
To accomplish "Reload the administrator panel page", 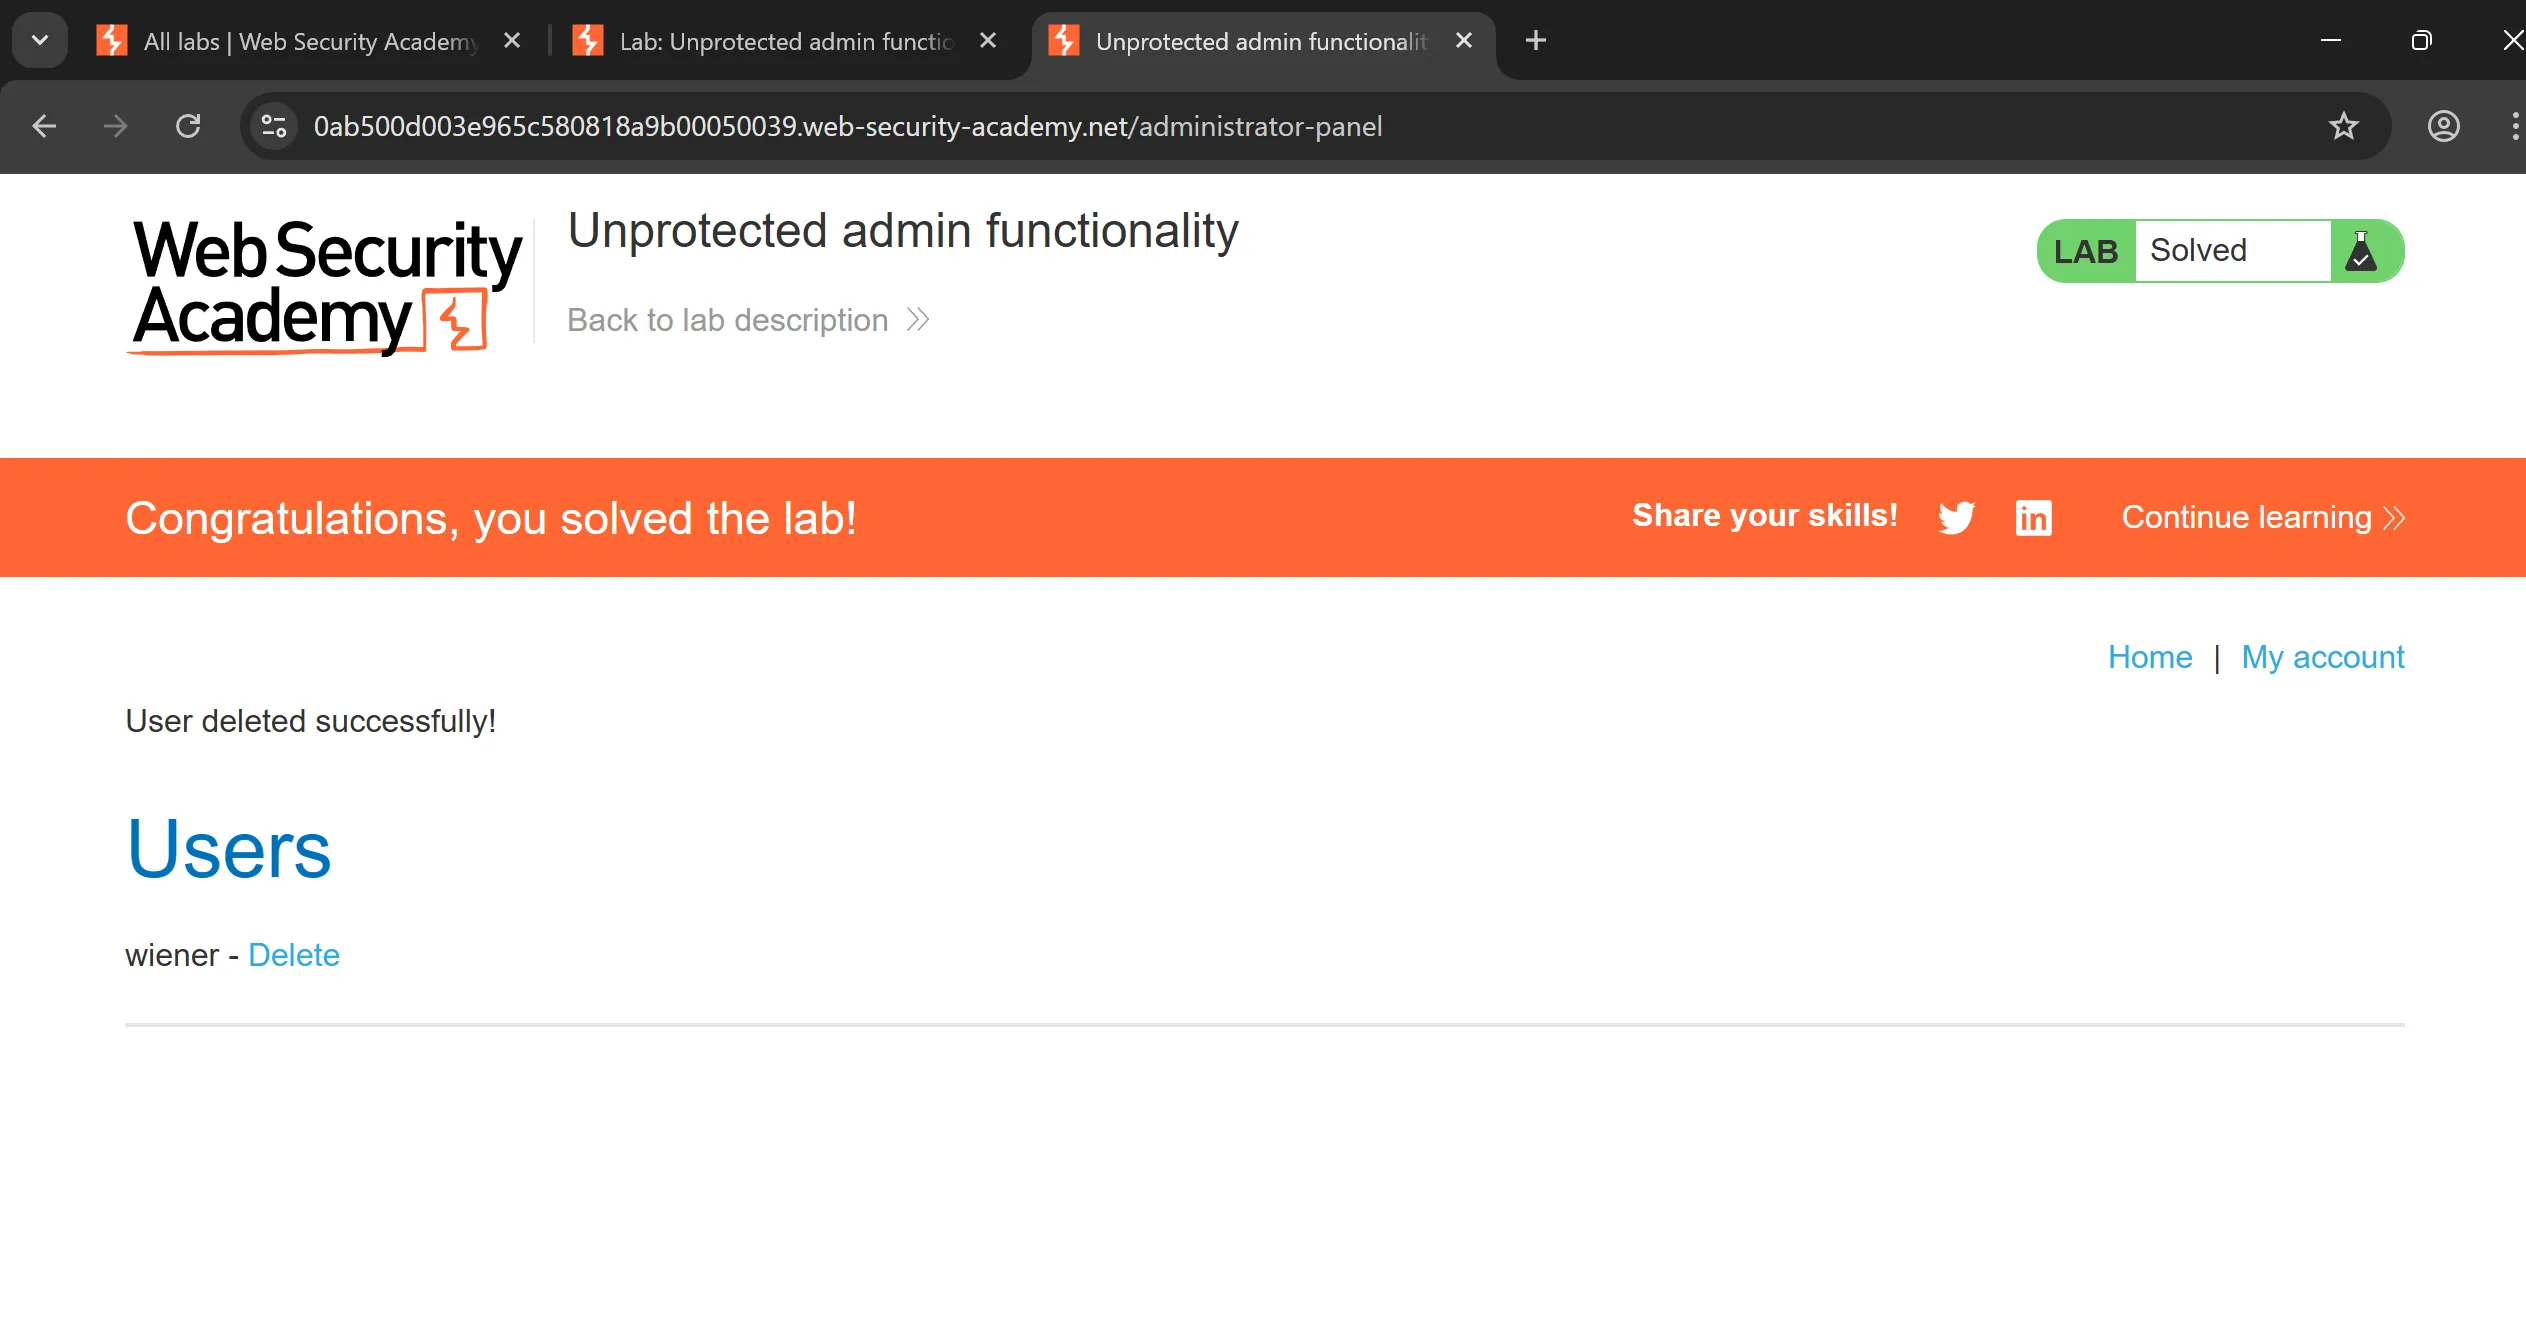I will tap(188, 126).
